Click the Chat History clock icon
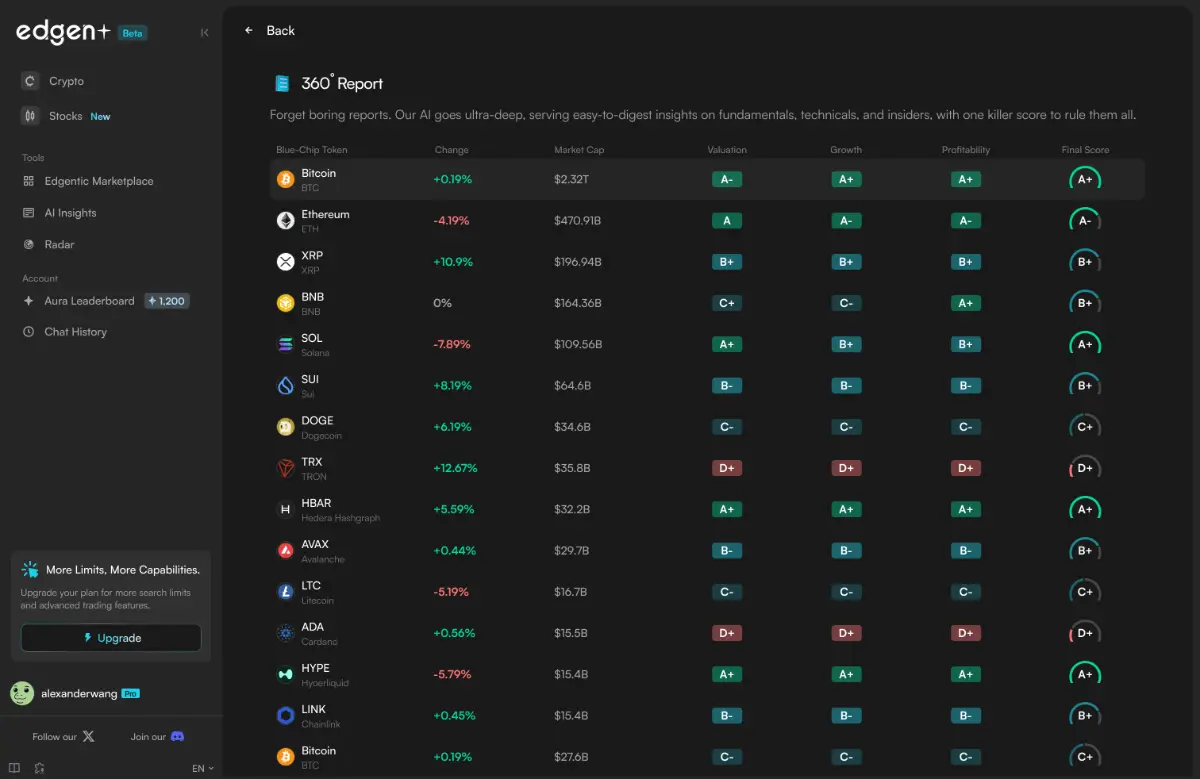The height and width of the screenshot is (779, 1200). click(28, 332)
